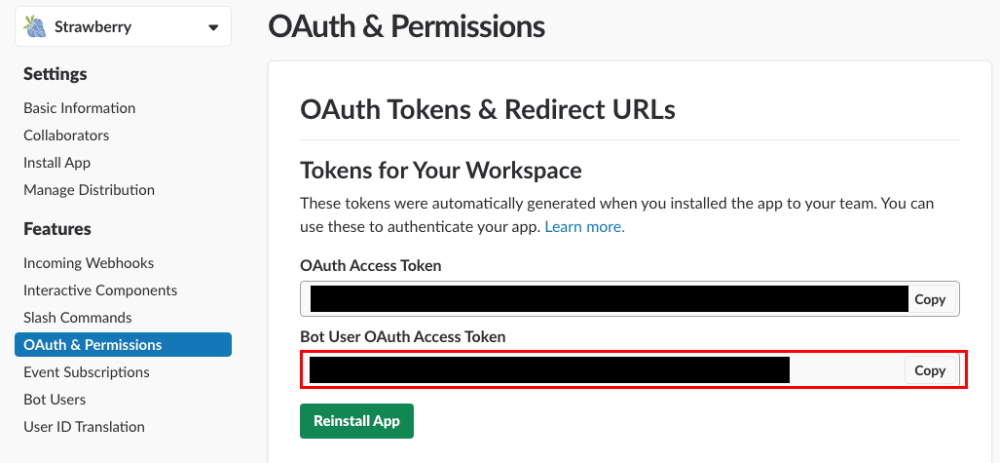This screenshot has height=463, width=1000.
Task: Go to Collaborators page
Action: pos(66,135)
